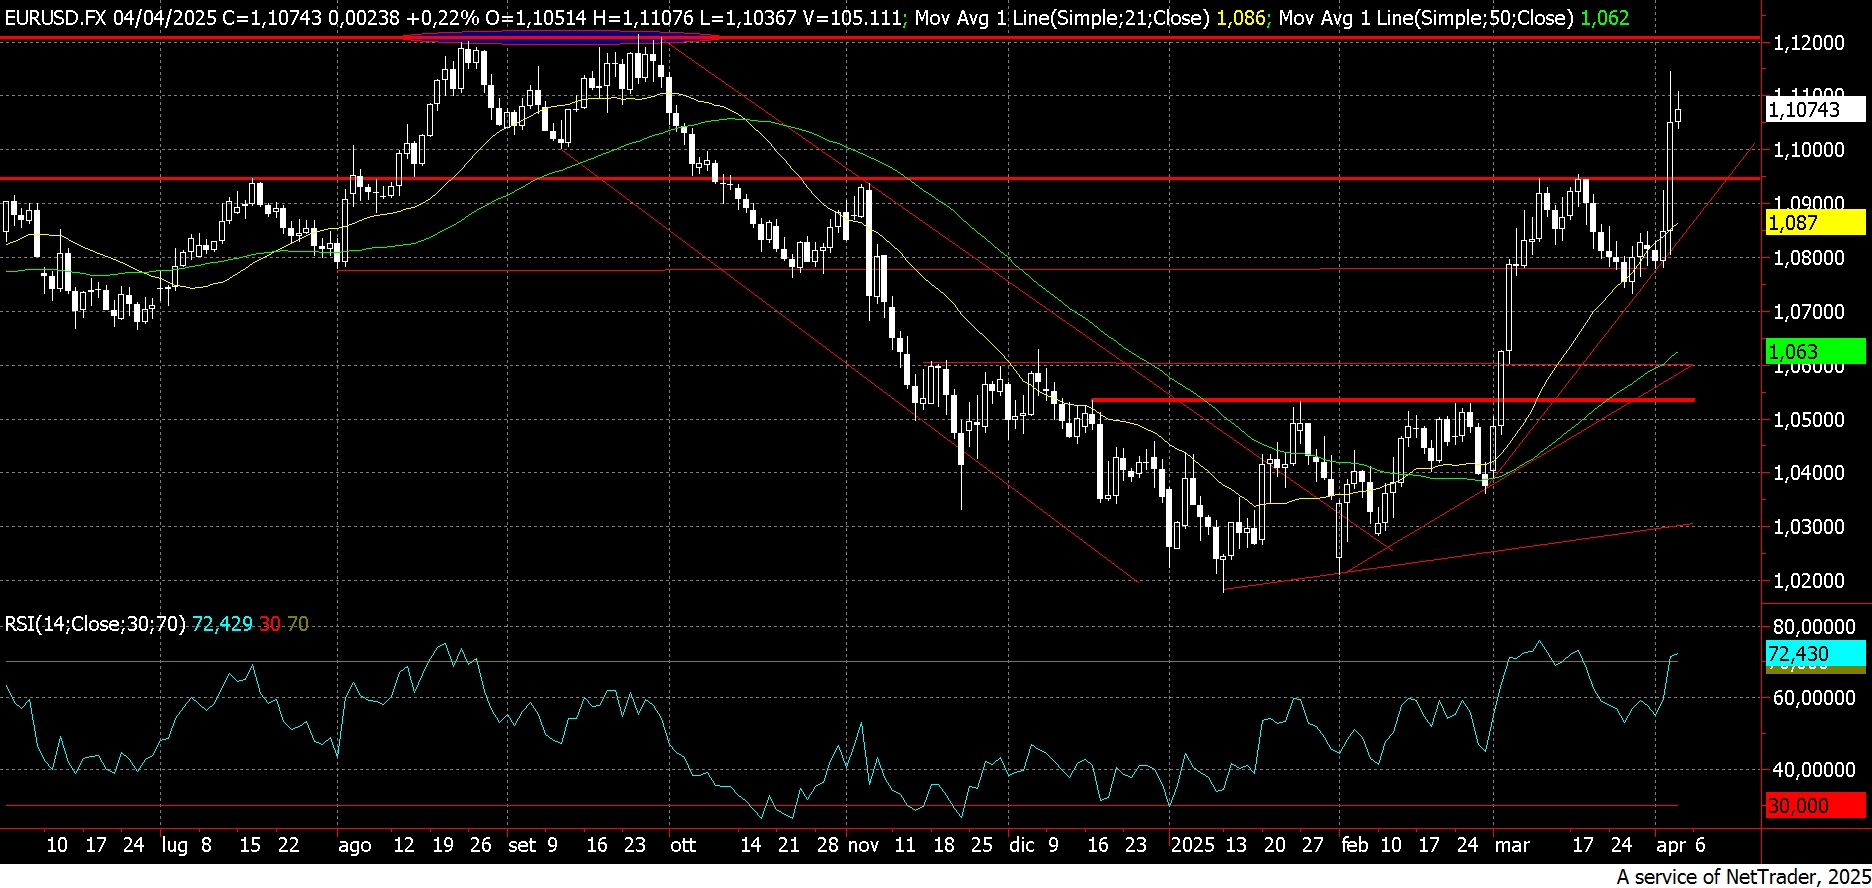Click the 1,04000 price axis label
The width and height of the screenshot is (1872, 888).
pyautogui.click(x=1808, y=473)
